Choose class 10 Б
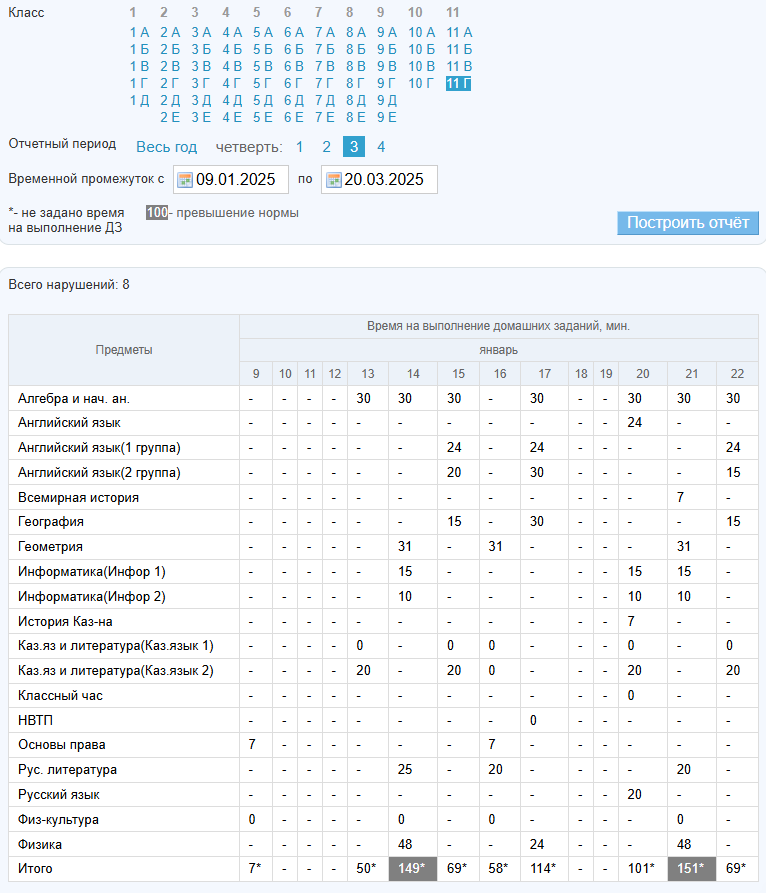 (x=422, y=49)
